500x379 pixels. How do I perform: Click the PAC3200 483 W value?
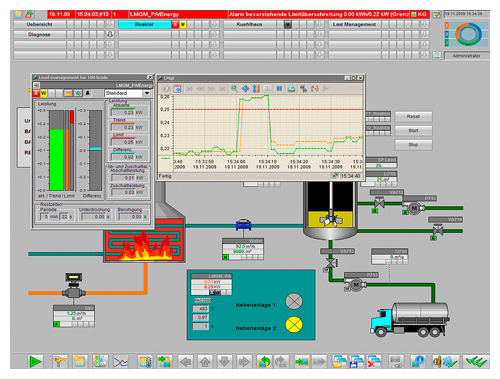click(x=201, y=309)
